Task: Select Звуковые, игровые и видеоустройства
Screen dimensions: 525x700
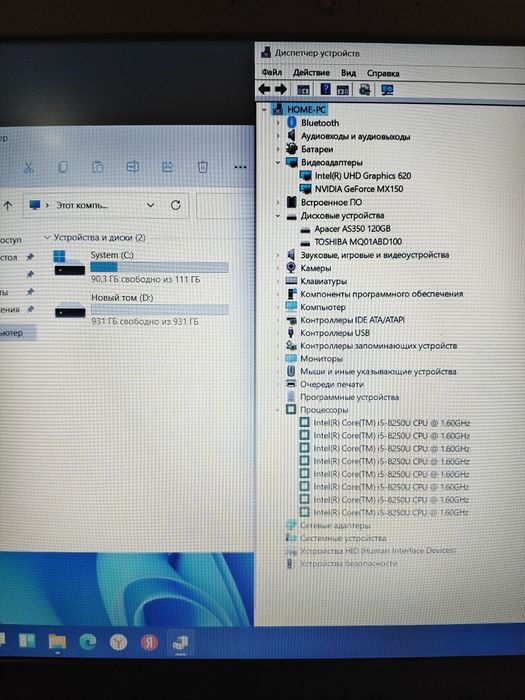Action: pyautogui.click(x=375, y=255)
